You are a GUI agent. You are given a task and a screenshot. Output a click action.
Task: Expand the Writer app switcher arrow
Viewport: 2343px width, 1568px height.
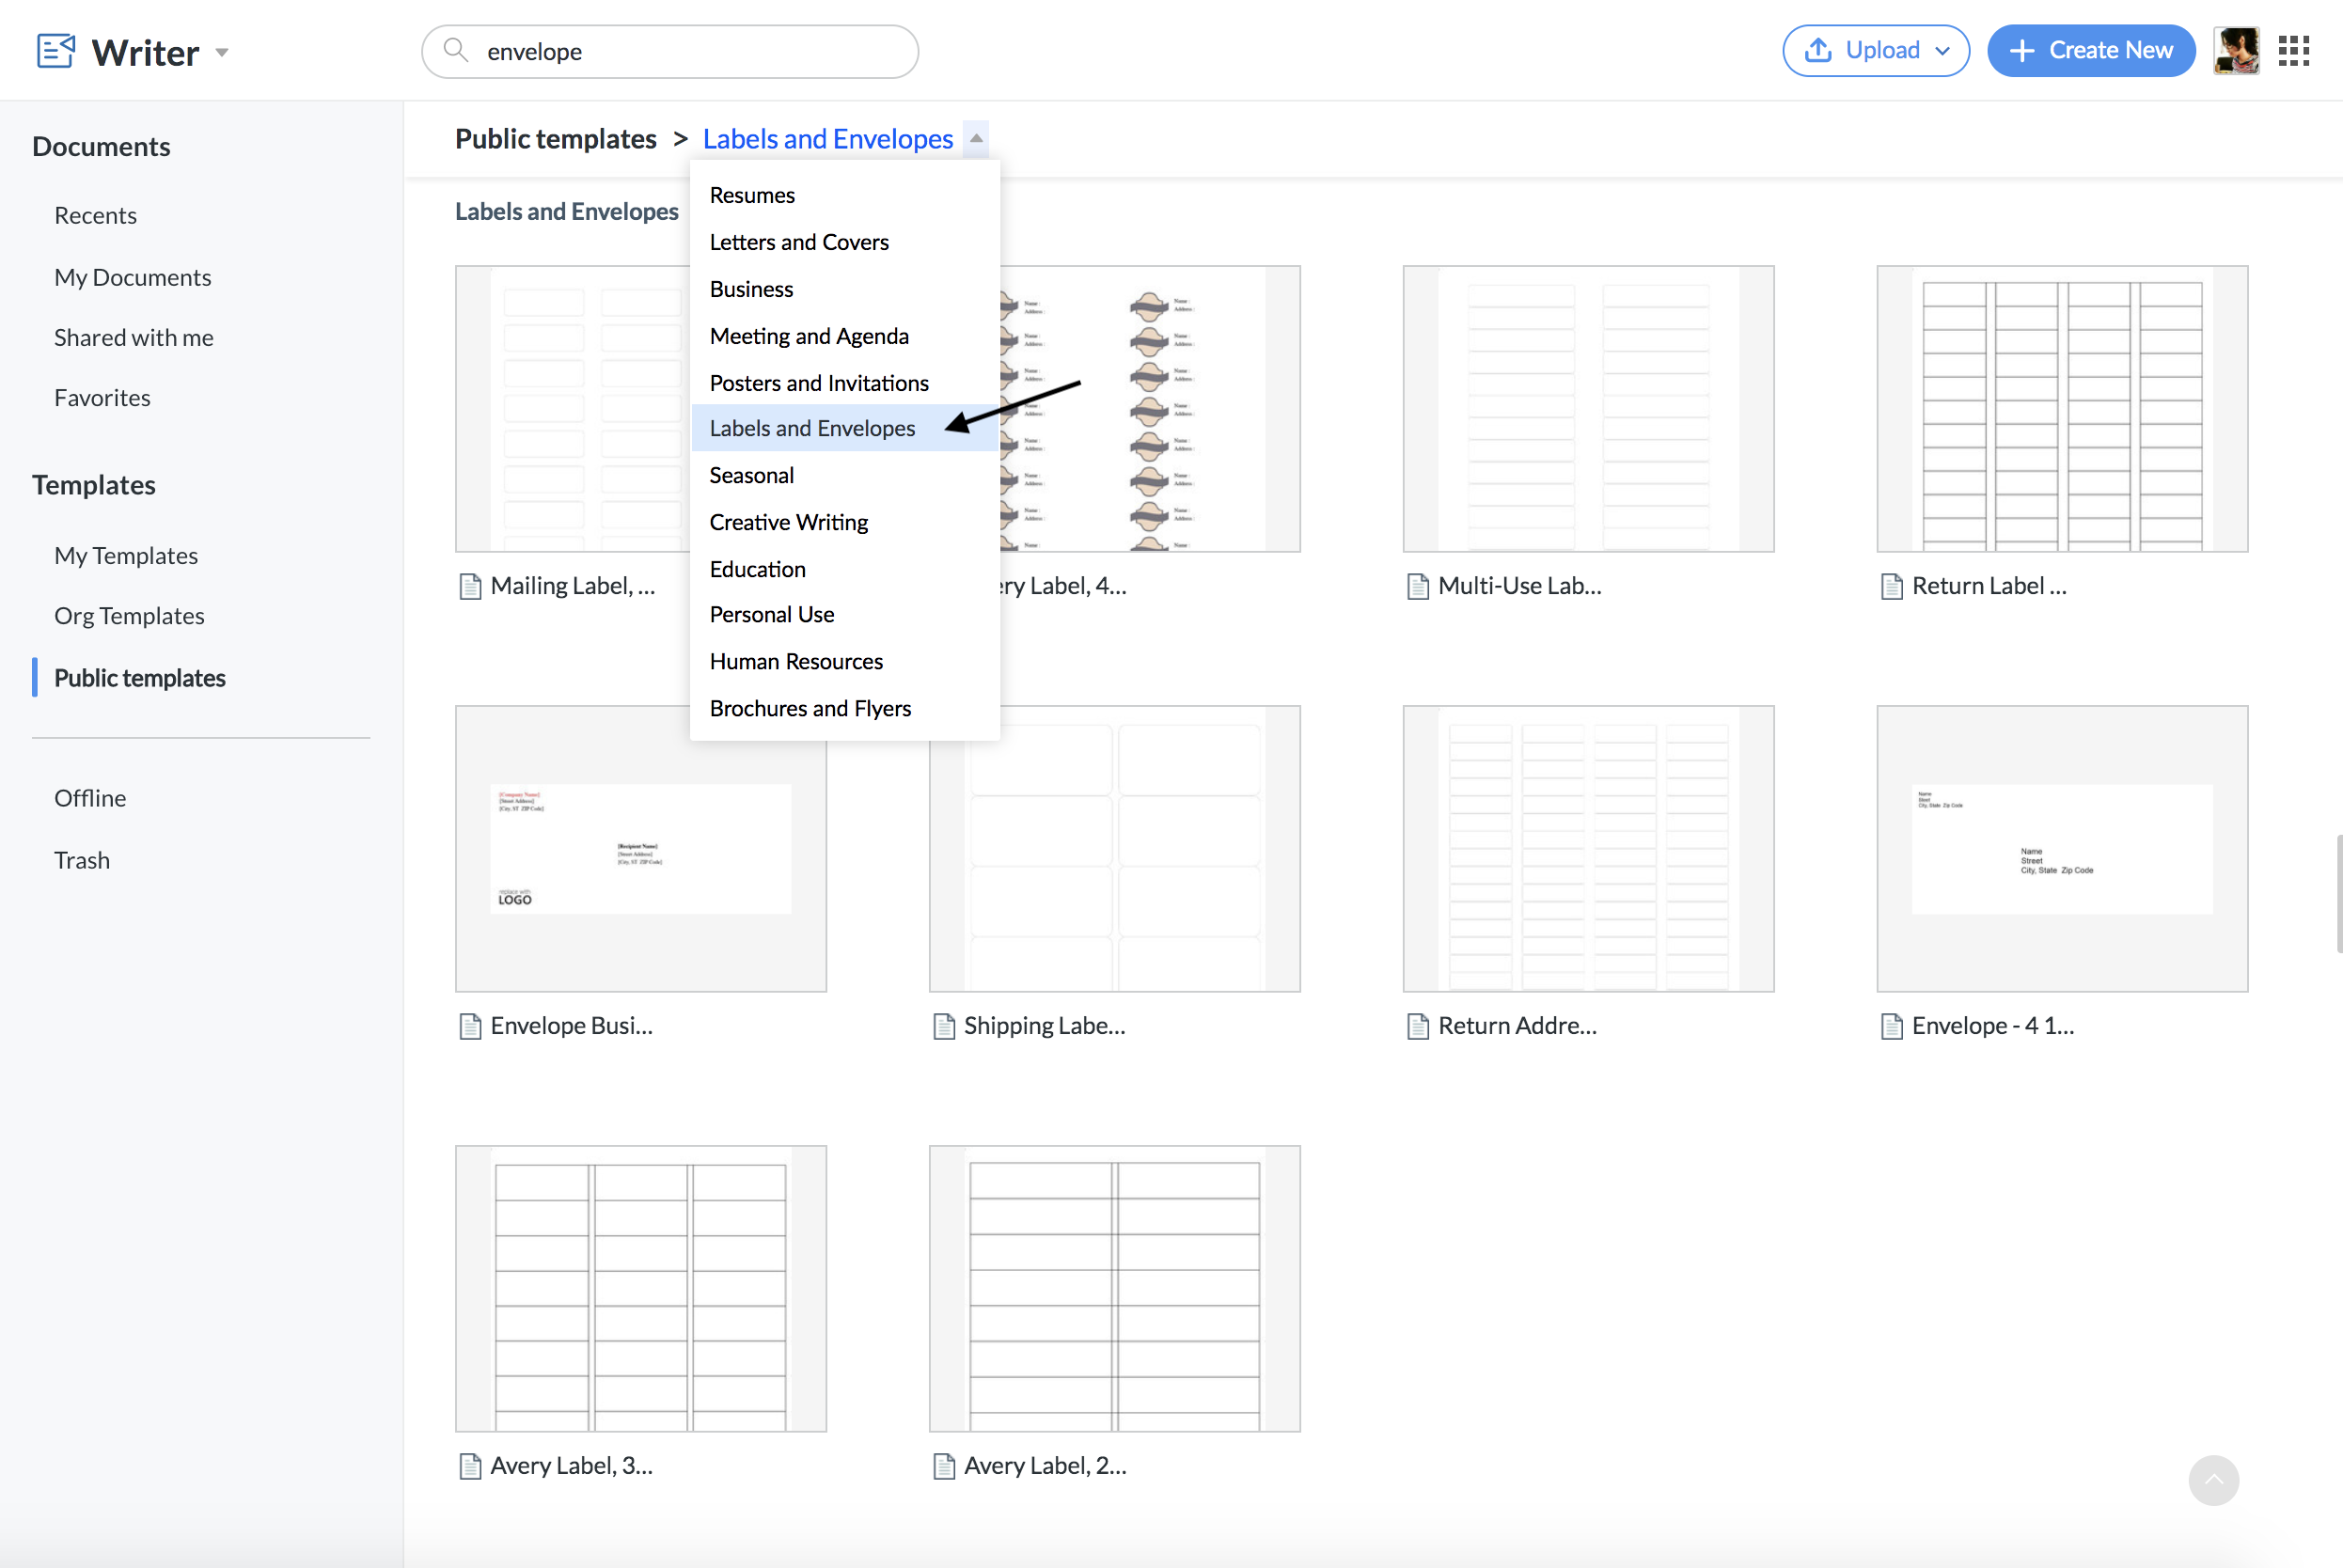coord(222,53)
